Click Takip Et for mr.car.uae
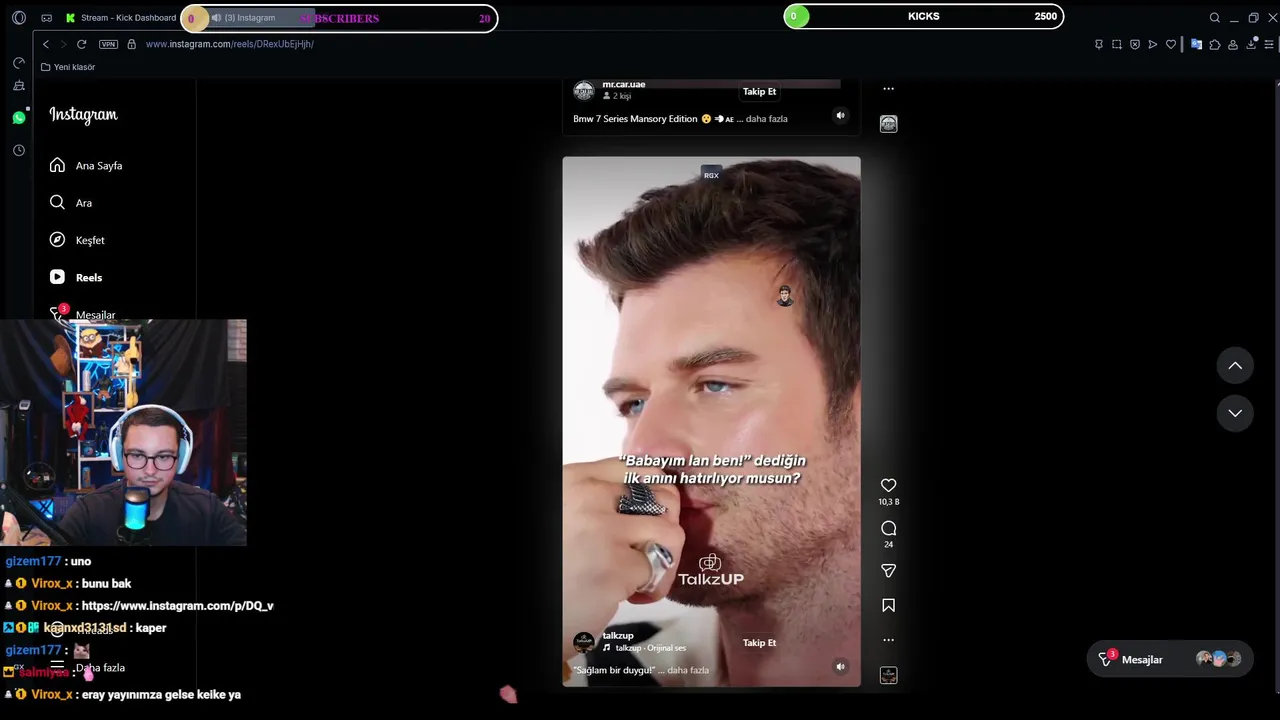Viewport: 1280px width, 720px height. pos(759,91)
